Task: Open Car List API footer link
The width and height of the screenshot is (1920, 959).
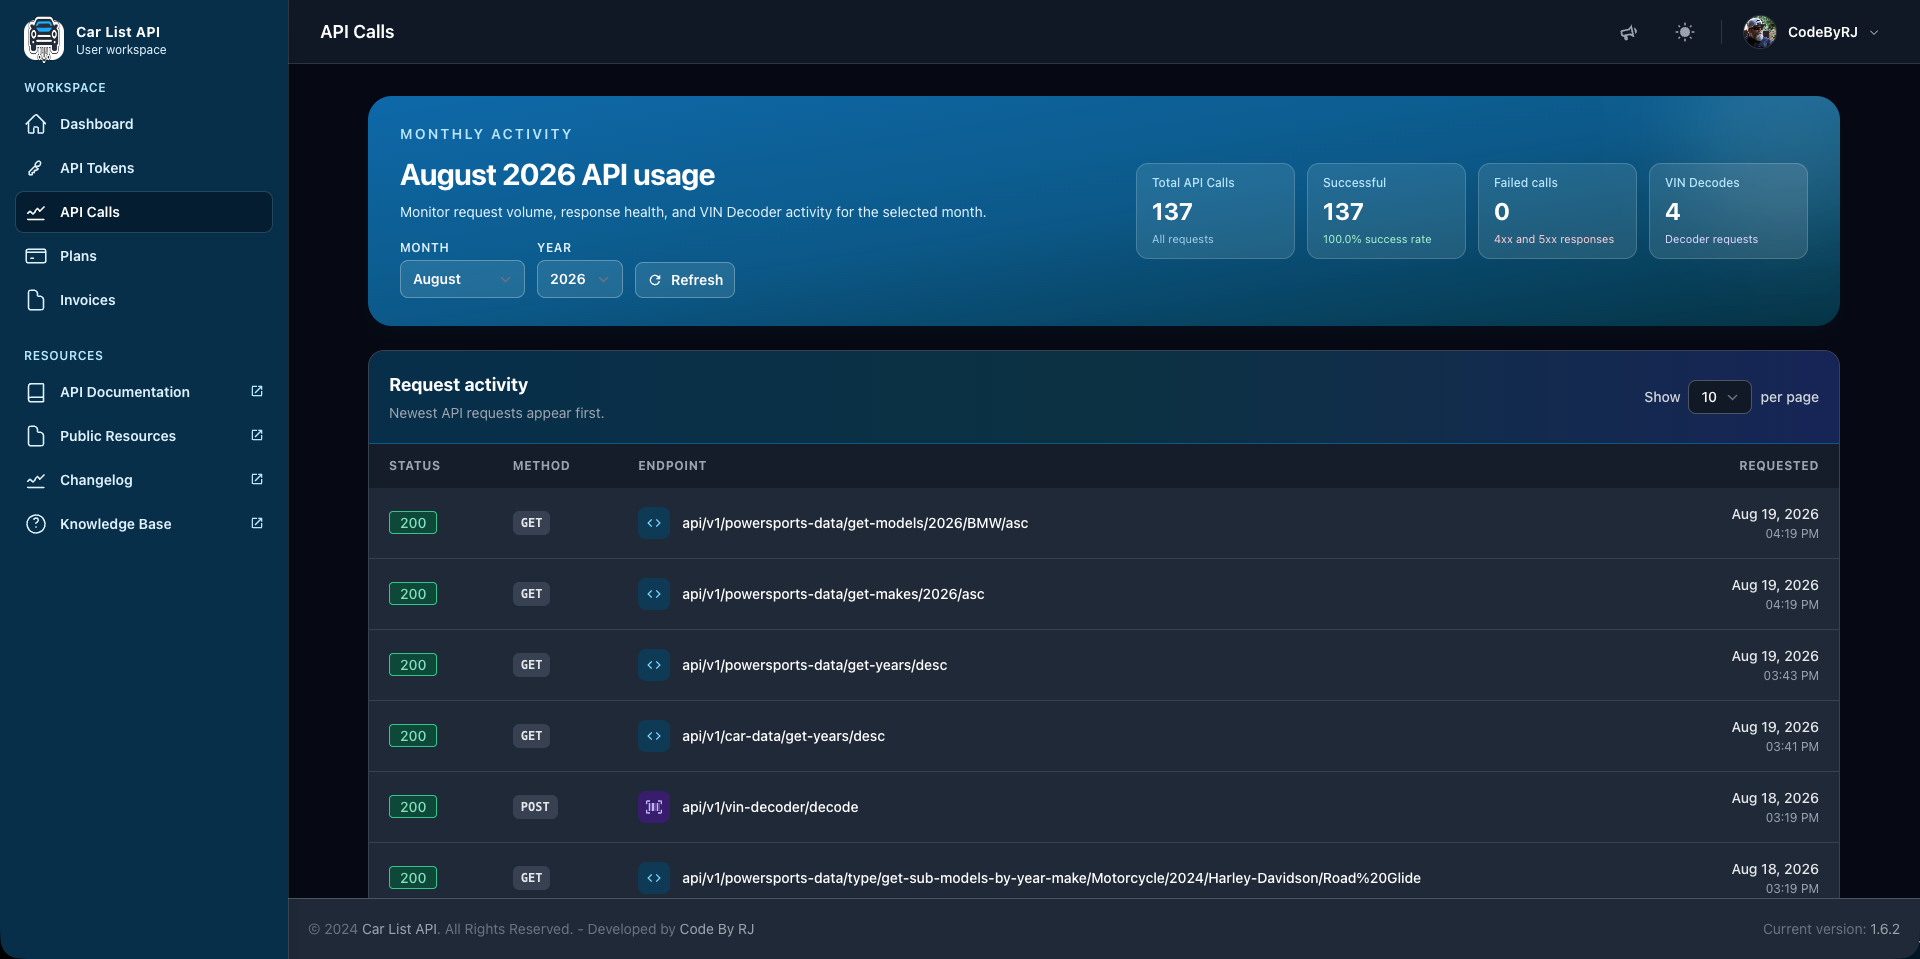Action: tap(399, 929)
